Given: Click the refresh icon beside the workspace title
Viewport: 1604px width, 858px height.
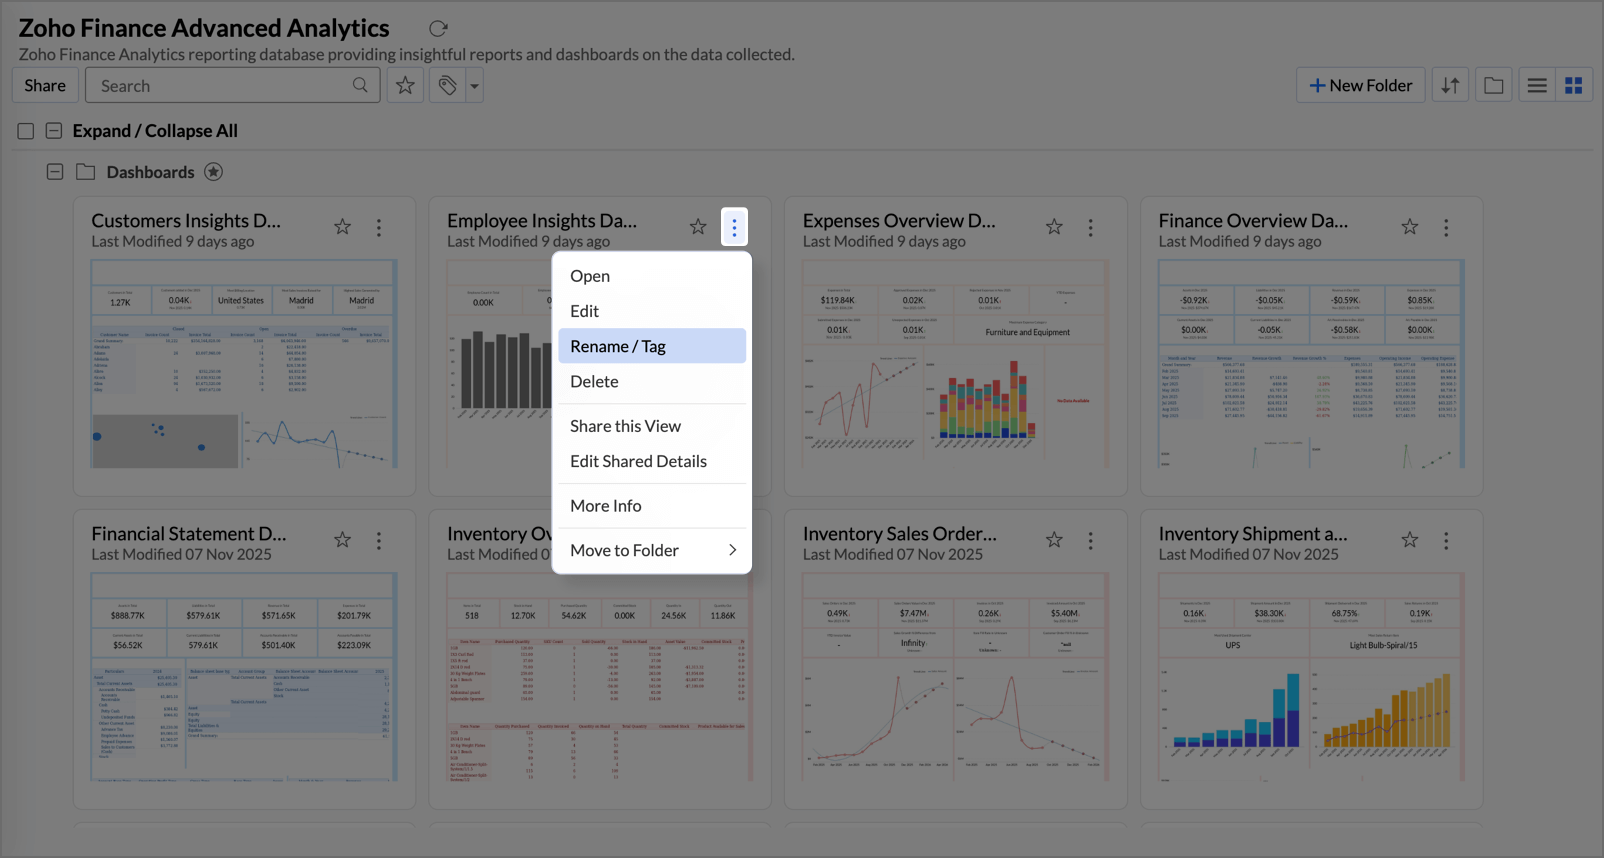Looking at the screenshot, I should (438, 29).
